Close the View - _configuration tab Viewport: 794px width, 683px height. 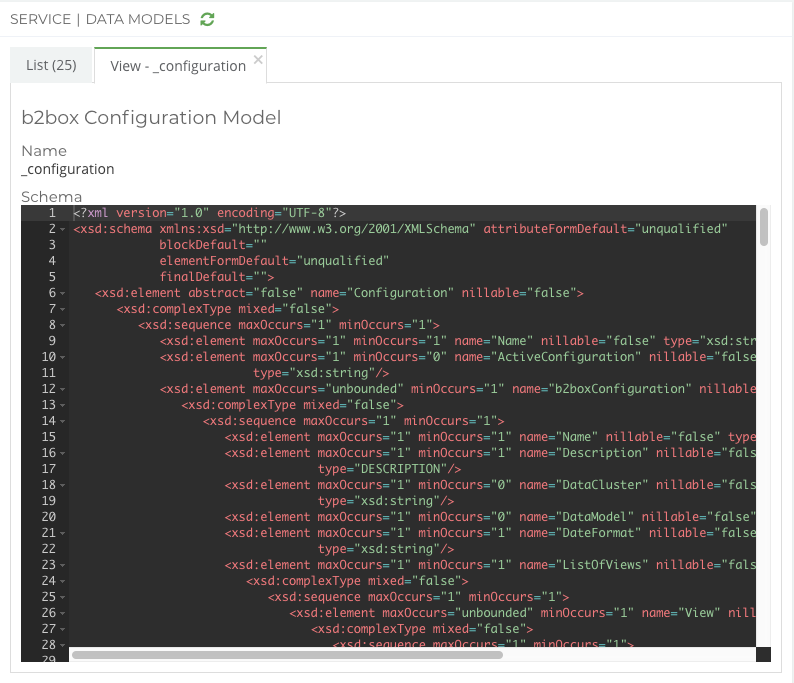pyautogui.click(x=258, y=59)
